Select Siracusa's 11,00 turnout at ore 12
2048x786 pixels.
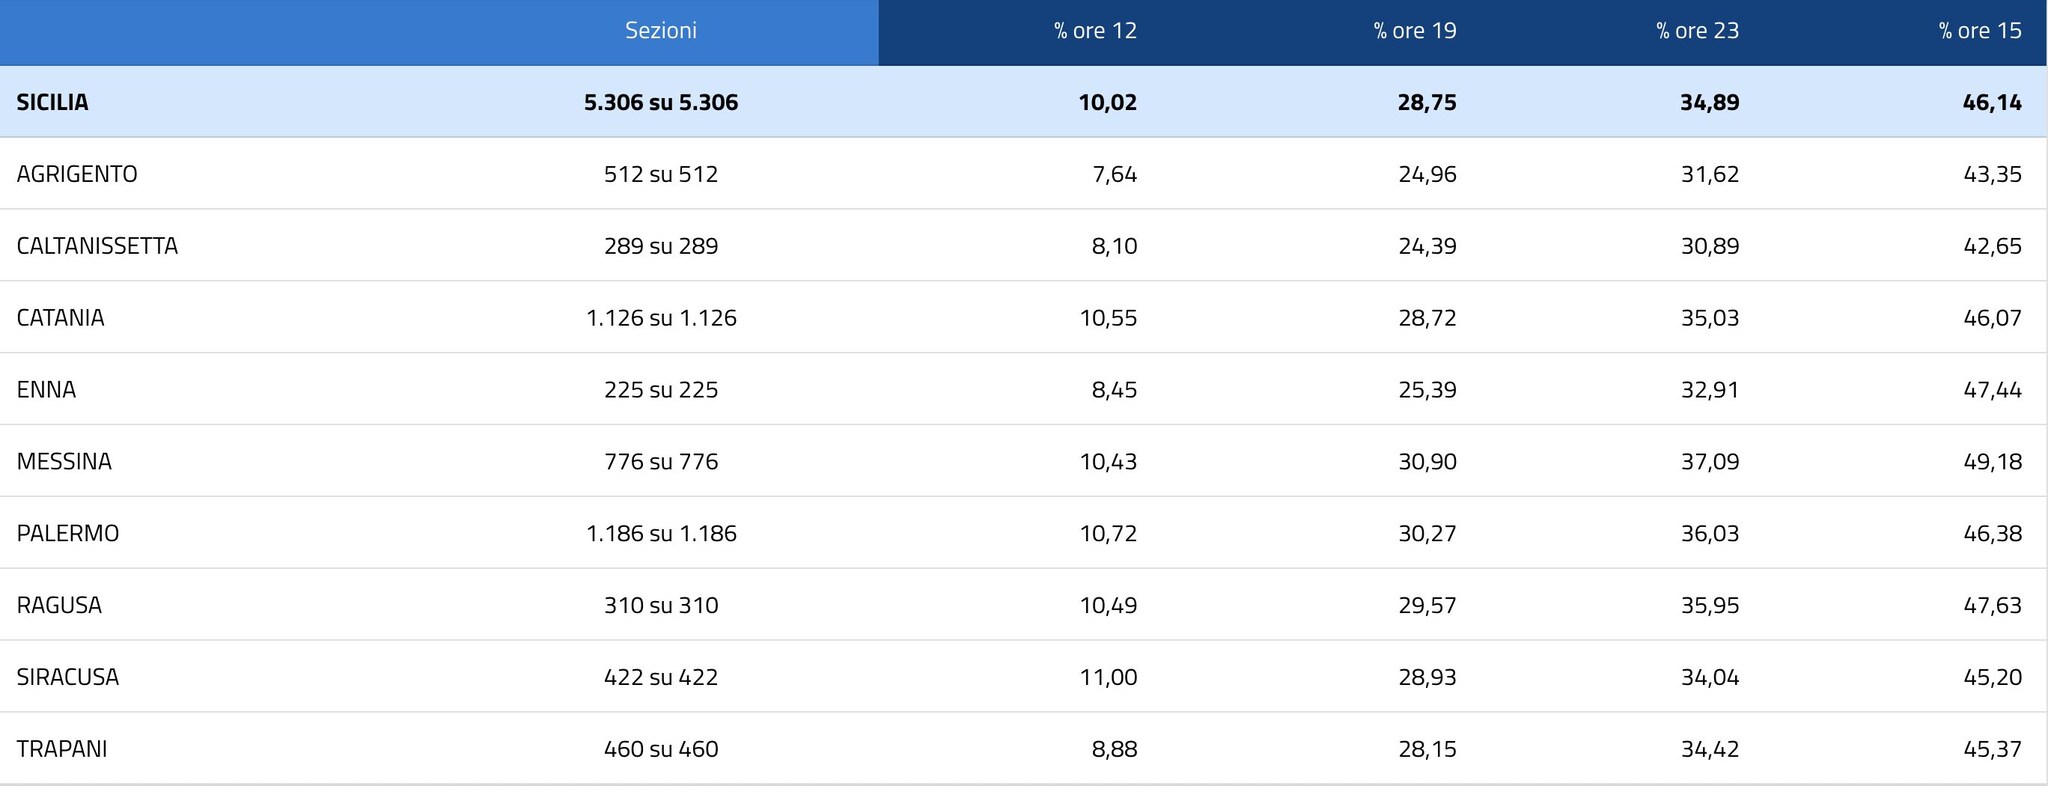point(1108,677)
